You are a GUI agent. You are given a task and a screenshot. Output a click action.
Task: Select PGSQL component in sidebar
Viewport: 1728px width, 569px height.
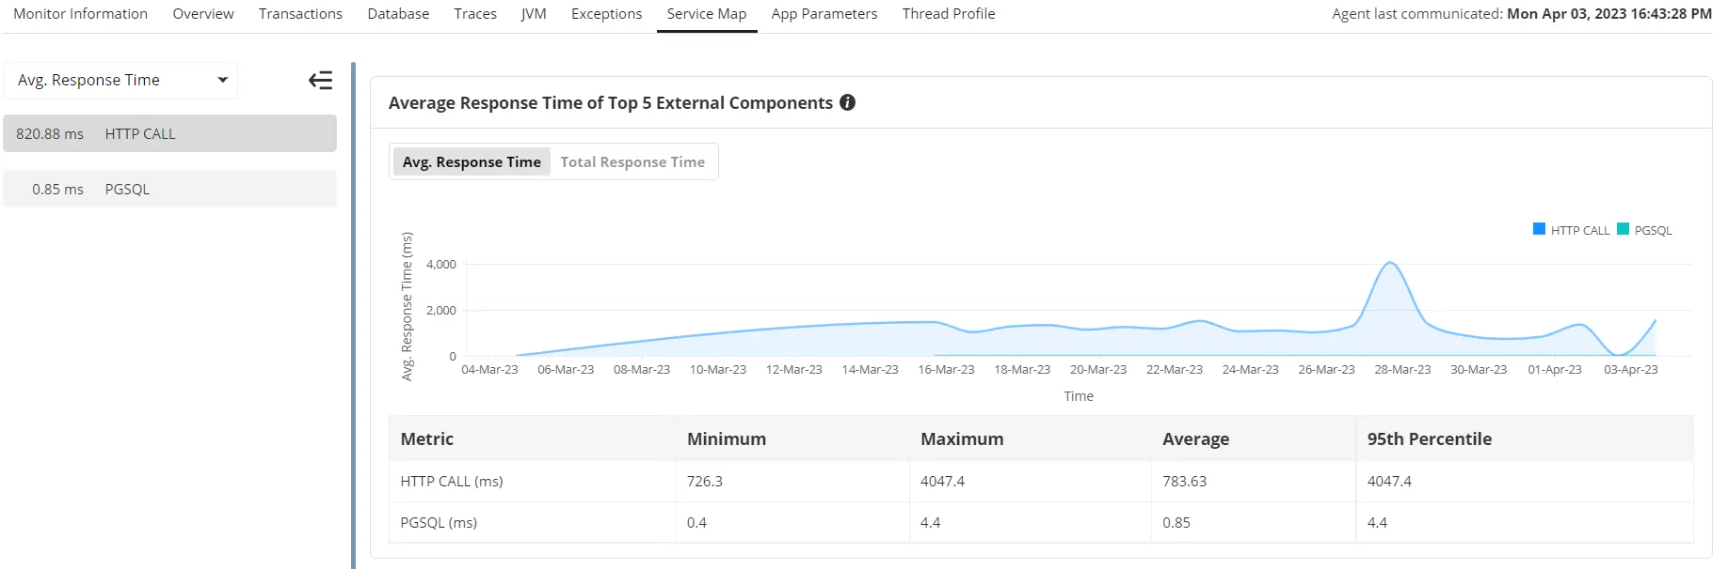coord(170,189)
